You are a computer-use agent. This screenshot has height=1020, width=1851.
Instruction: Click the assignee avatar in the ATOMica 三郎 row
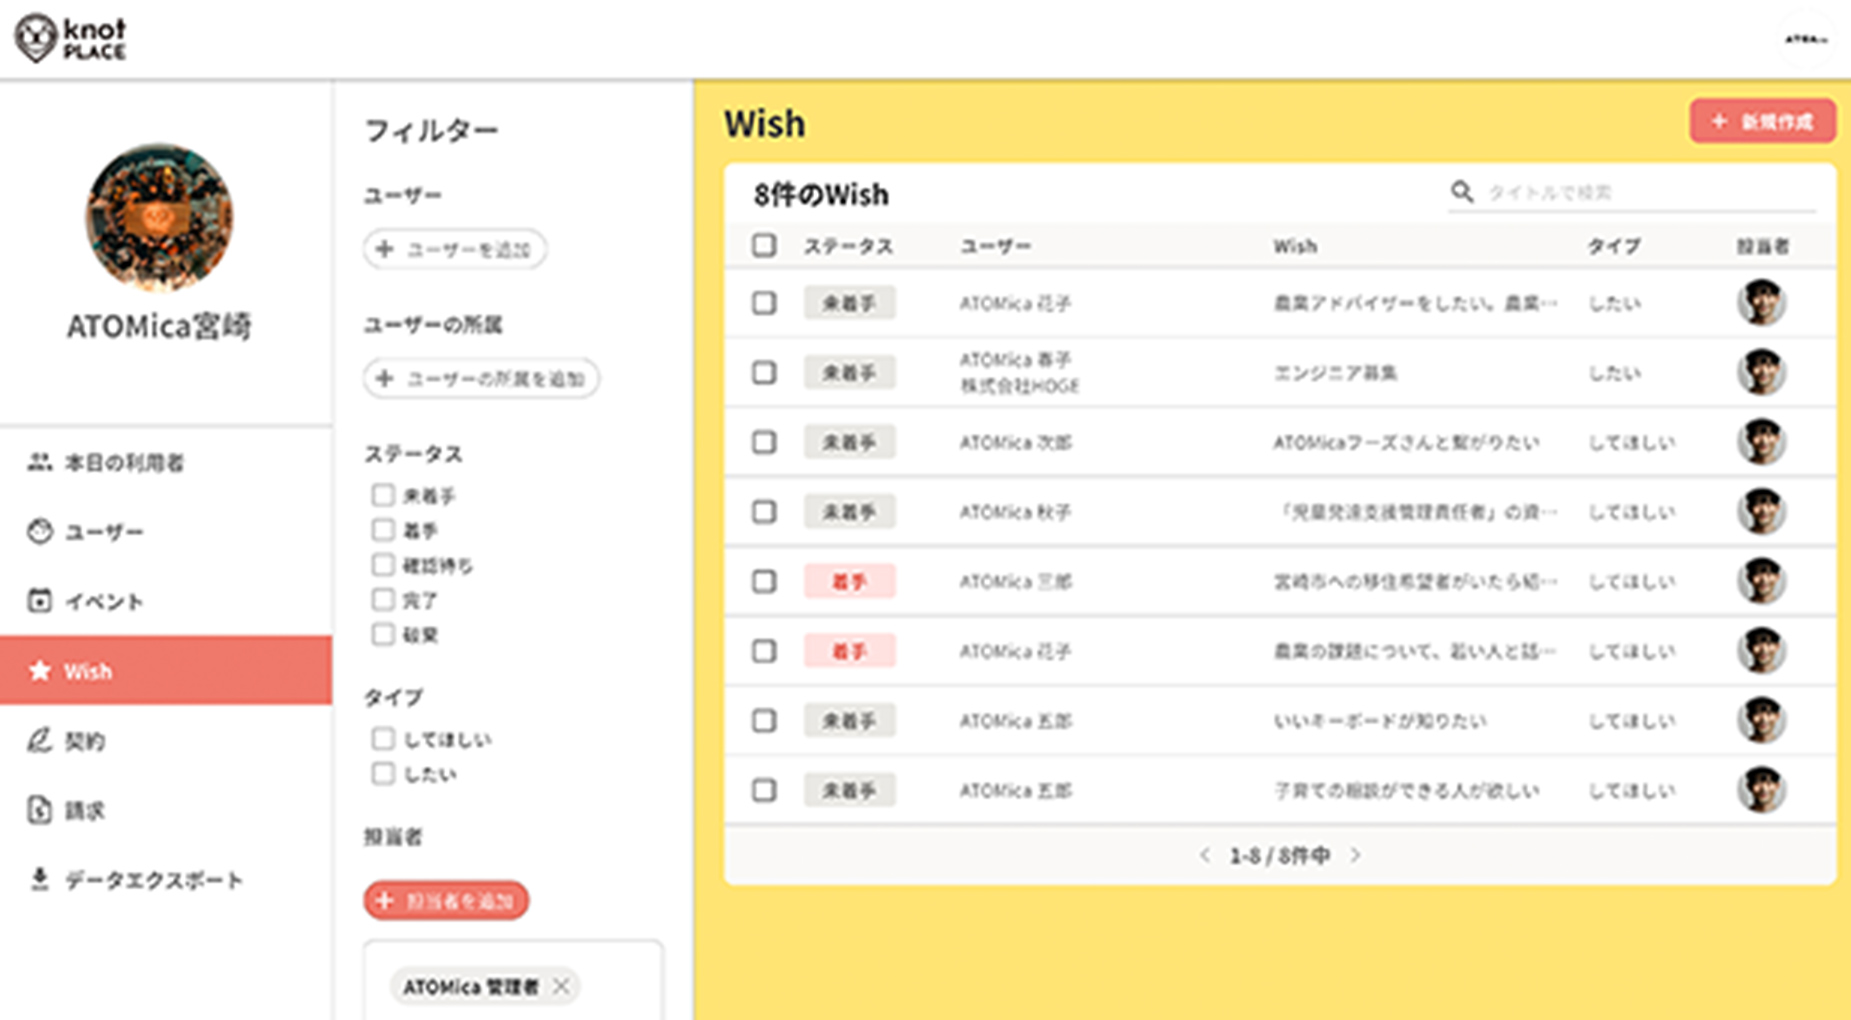click(x=1761, y=581)
